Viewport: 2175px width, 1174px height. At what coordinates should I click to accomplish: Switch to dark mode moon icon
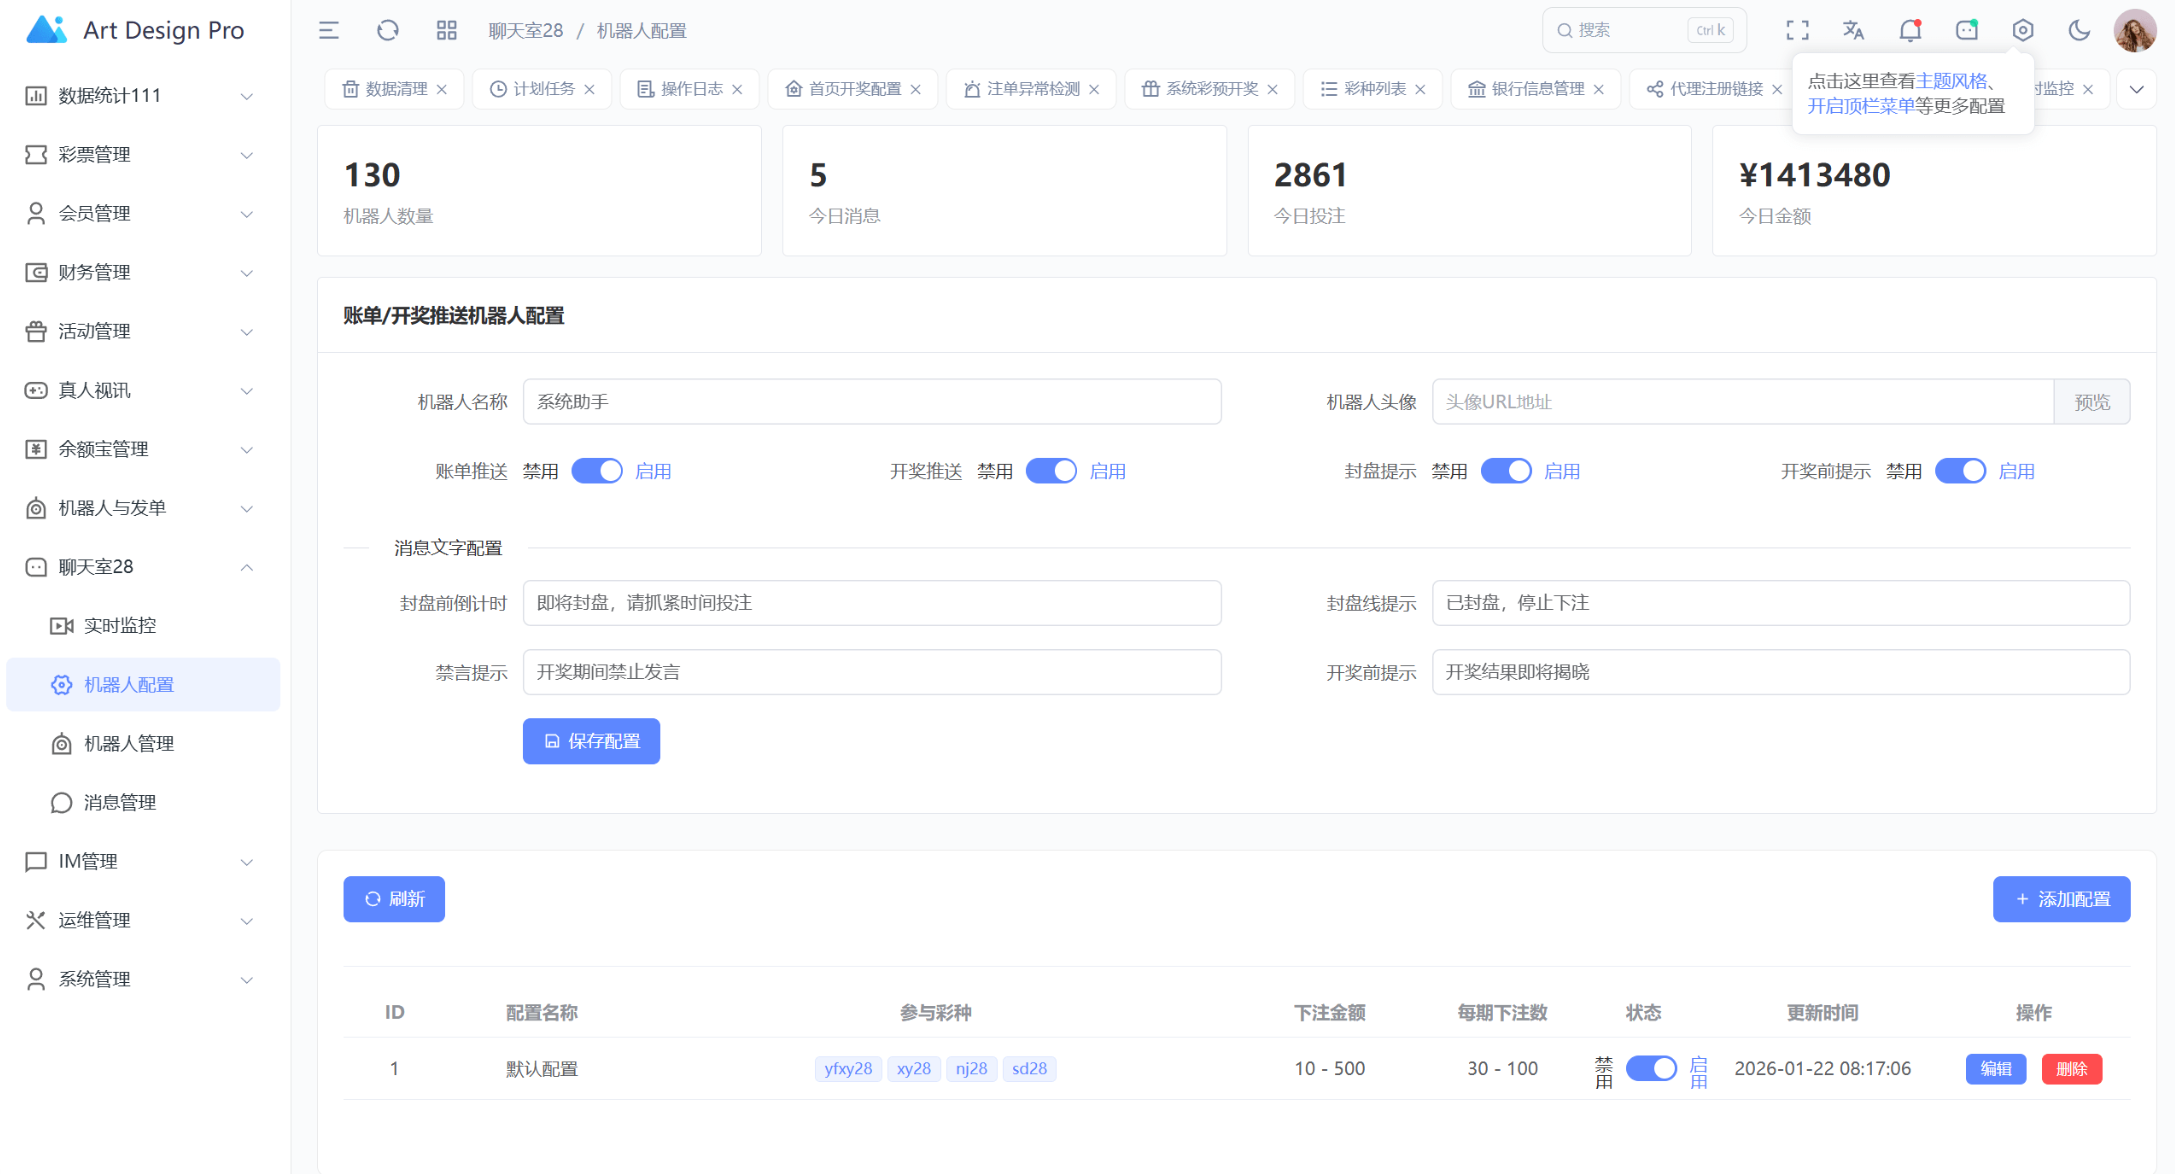pyautogui.click(x=2079, y=30)
